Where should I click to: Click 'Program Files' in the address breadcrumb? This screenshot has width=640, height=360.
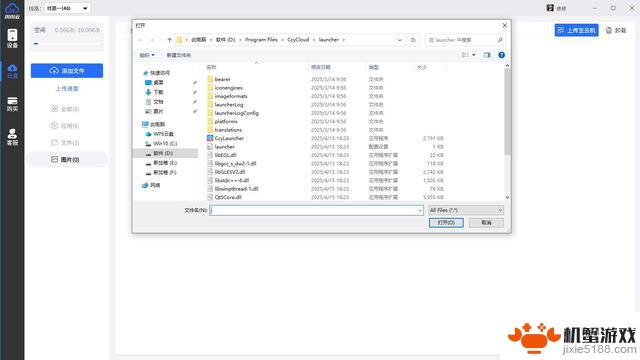261,40
